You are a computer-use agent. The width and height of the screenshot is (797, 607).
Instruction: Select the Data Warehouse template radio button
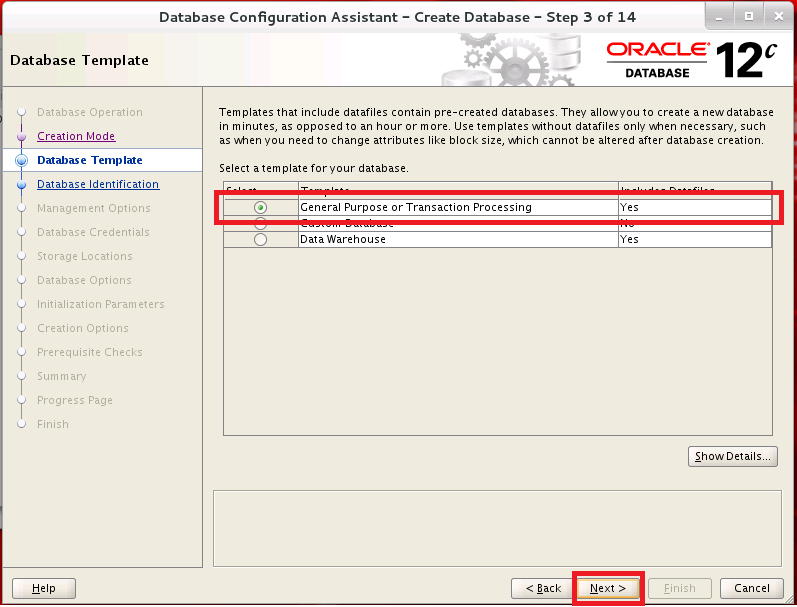pos(261,240)
